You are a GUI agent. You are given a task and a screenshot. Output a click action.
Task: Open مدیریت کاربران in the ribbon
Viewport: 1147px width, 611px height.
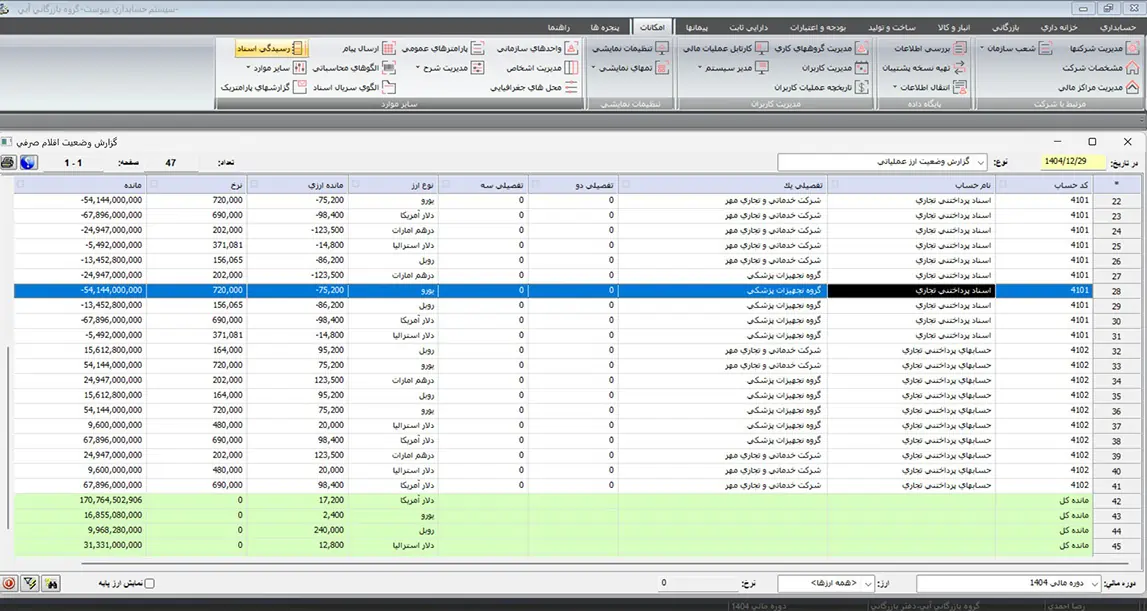click(x=826, y=68)
